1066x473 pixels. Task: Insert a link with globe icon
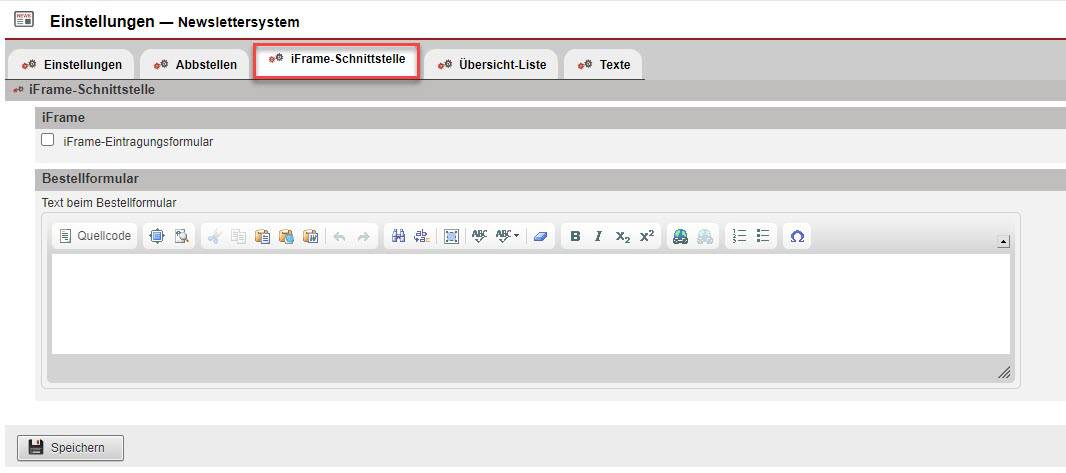(680, 236)
